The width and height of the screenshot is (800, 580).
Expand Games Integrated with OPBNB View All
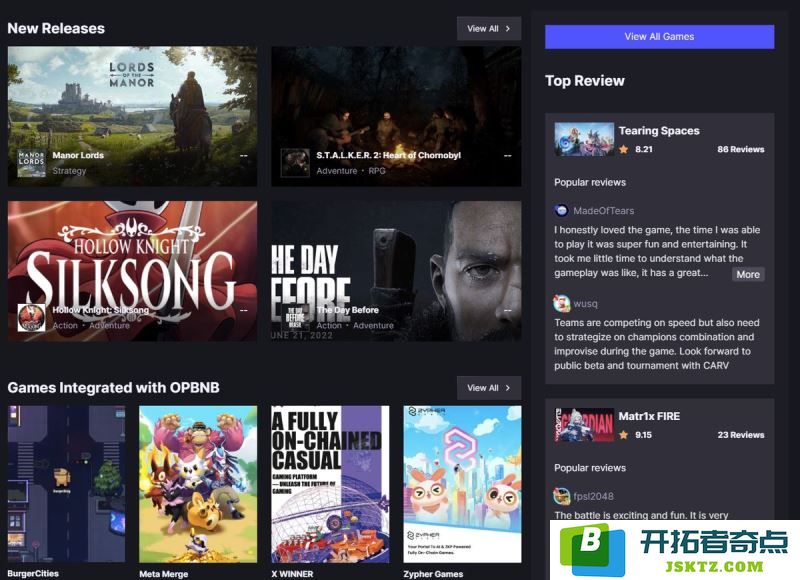pyautogui.click(x=489, y=388)
